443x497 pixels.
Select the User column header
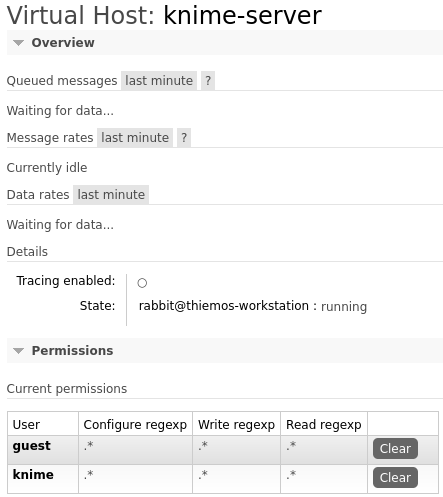pyautogui.click(x=26, y=425)
